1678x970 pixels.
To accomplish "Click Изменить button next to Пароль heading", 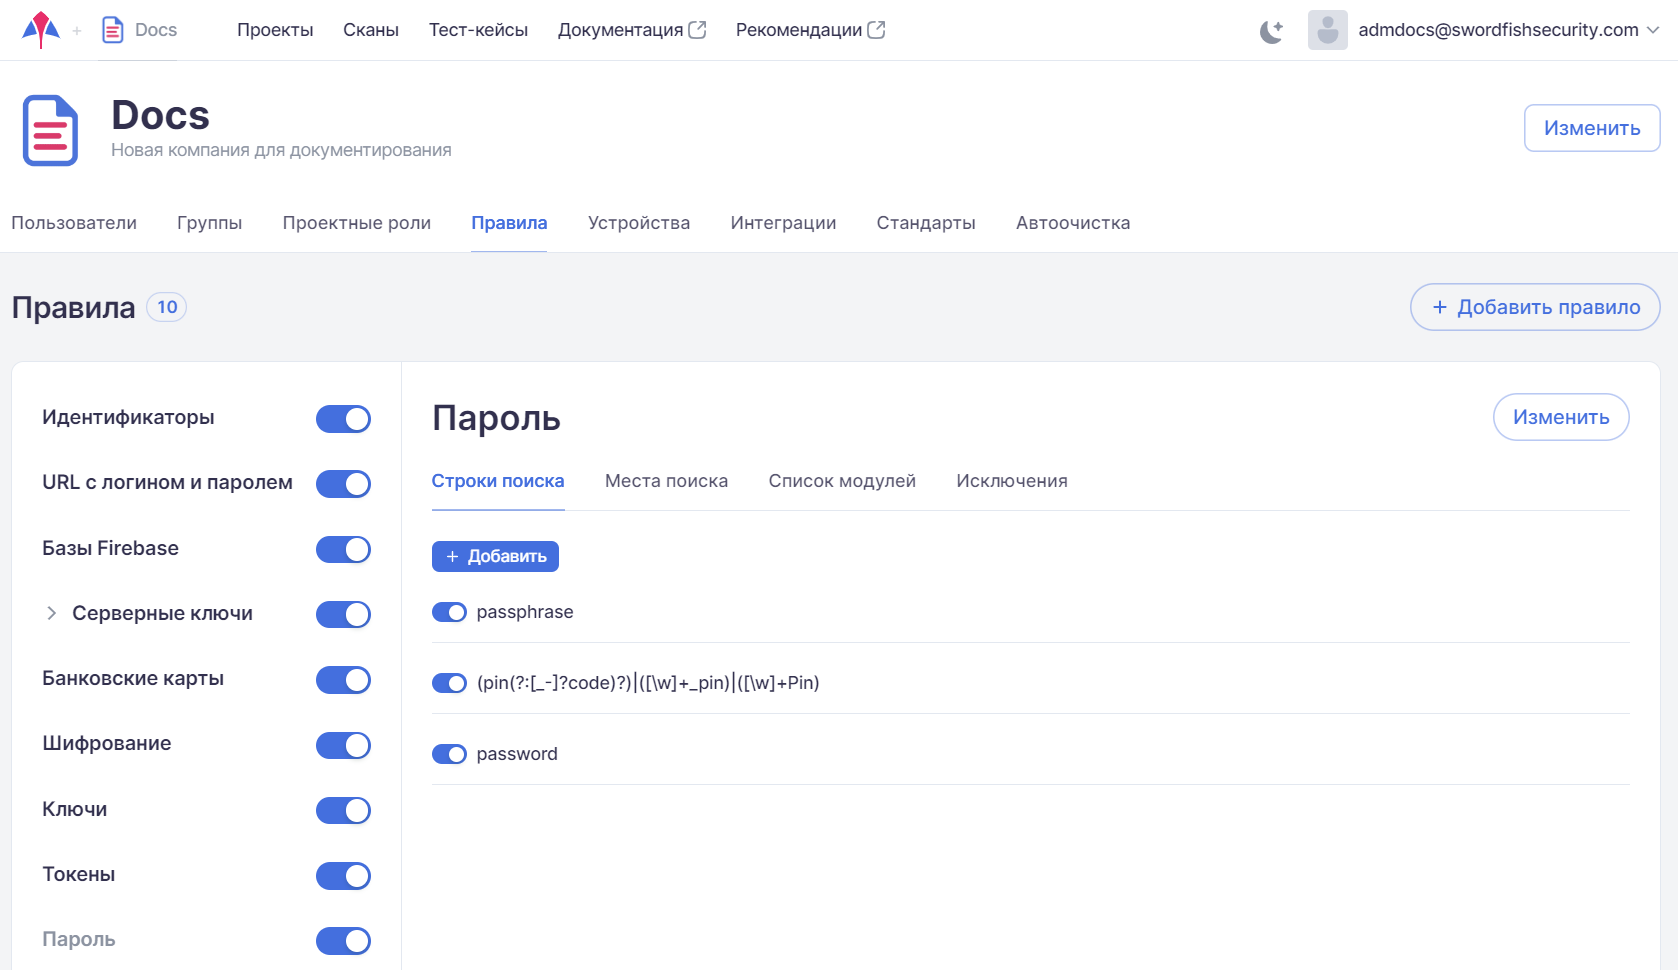I will pos(1560,417).
